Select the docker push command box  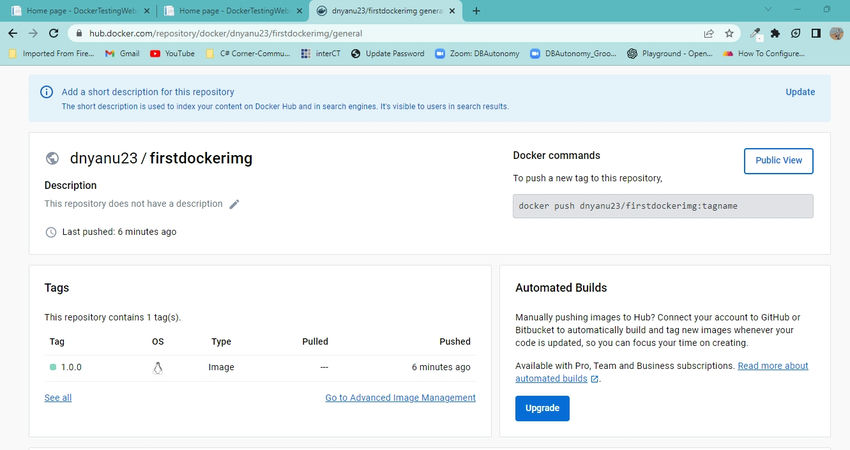click(x=663, y=206)
